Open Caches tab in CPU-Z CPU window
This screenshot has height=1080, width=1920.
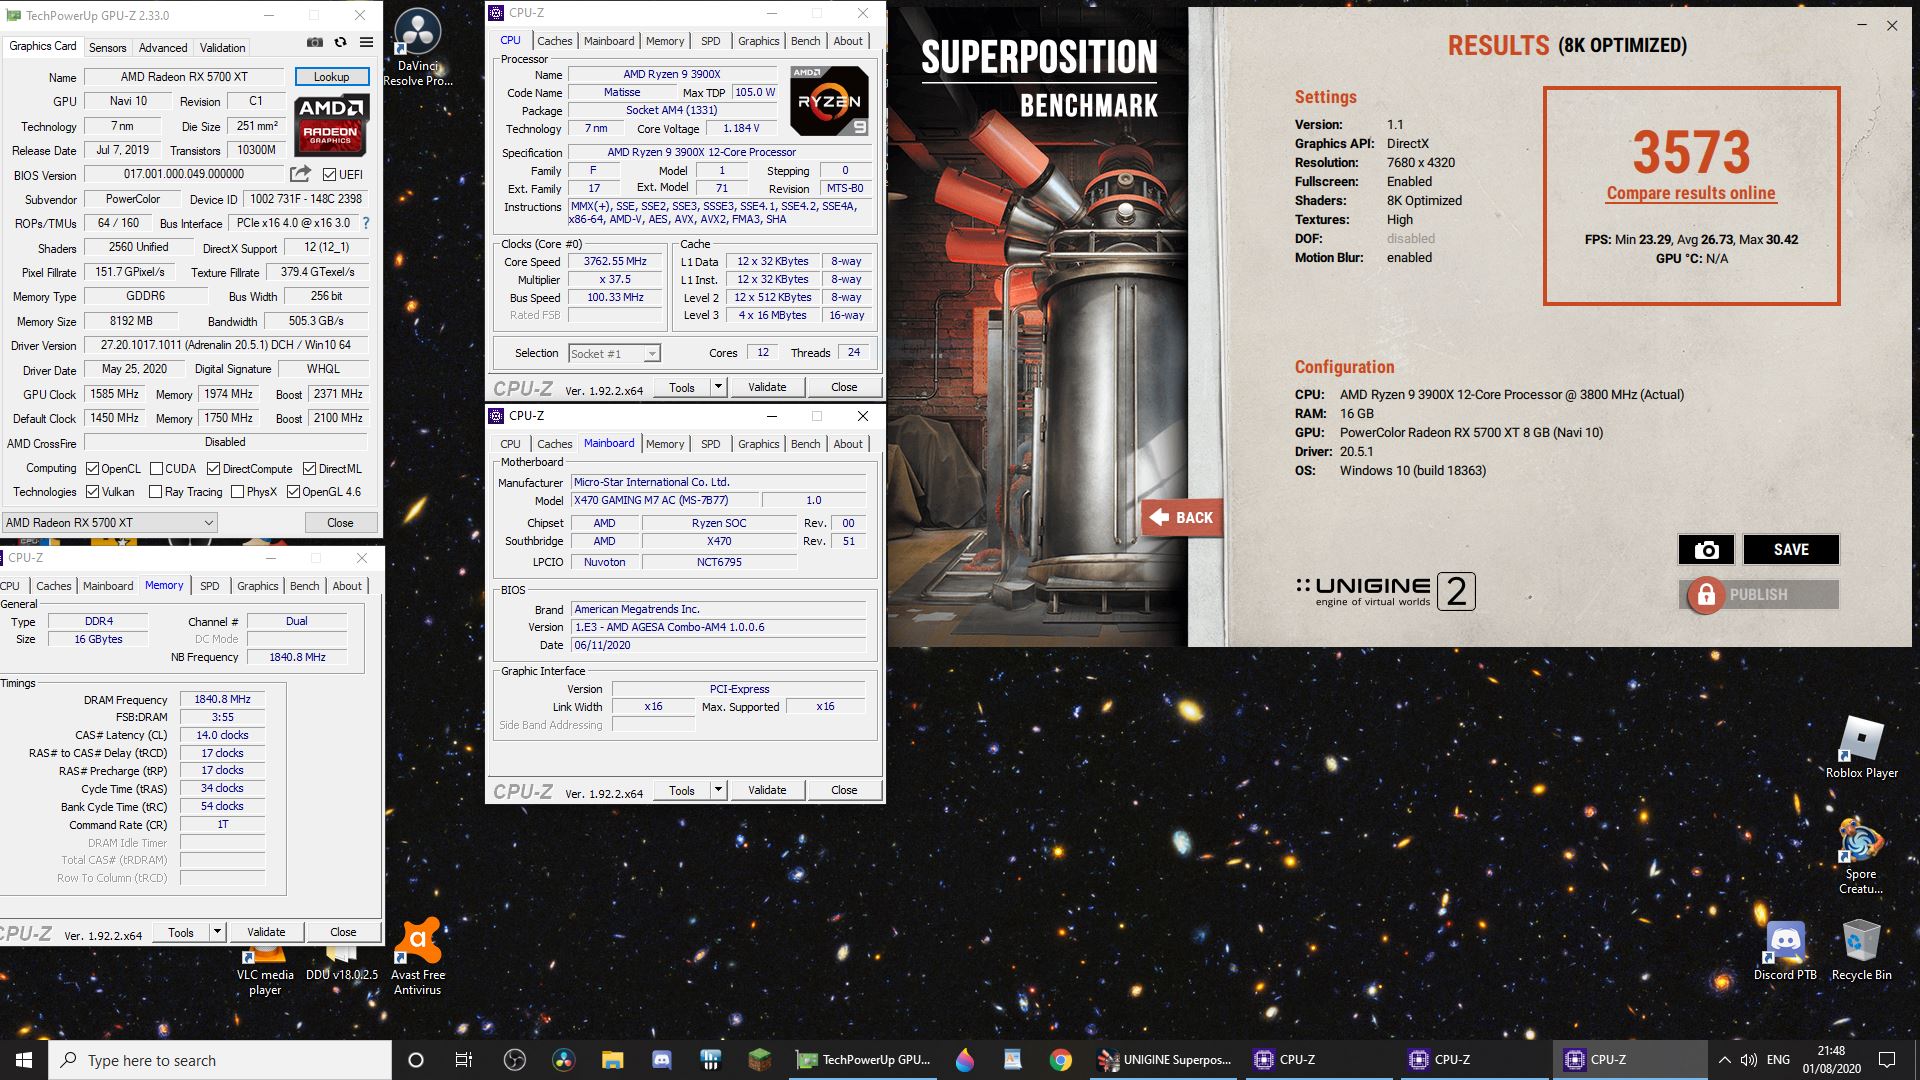pos(554,41)
